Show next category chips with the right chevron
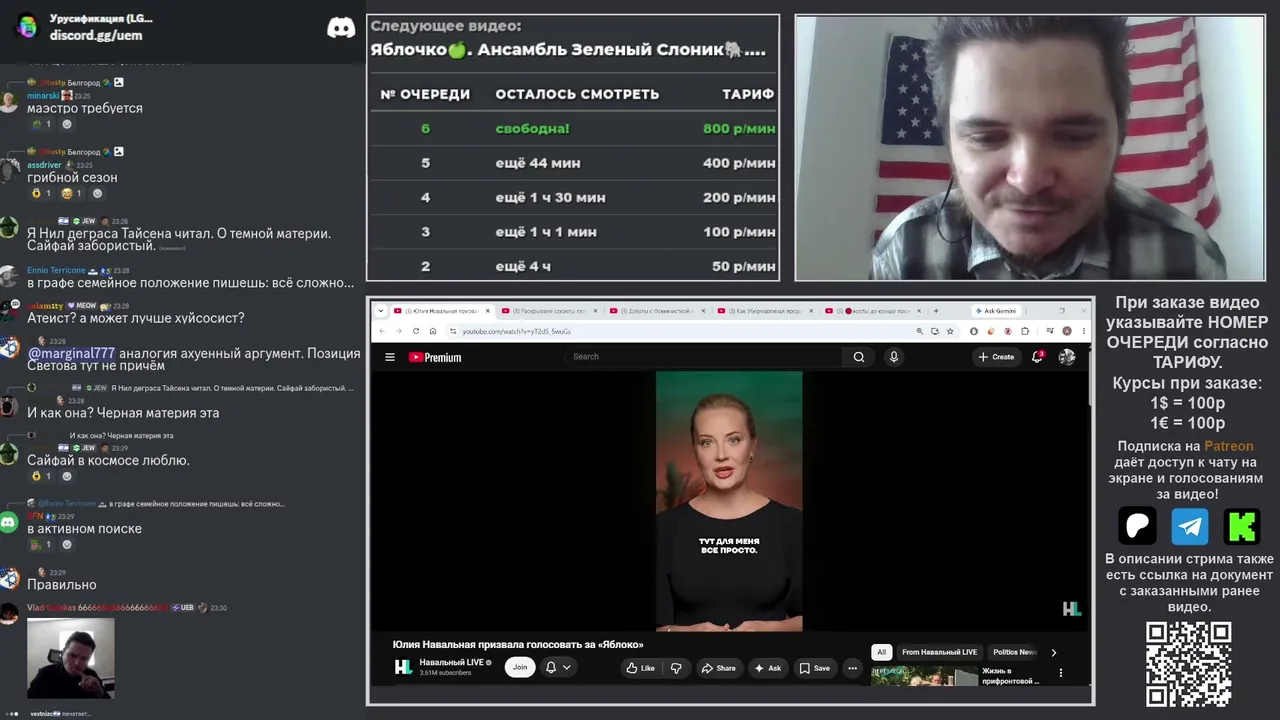Viewport: 1280px width, 720px height. pos(1053,652)
